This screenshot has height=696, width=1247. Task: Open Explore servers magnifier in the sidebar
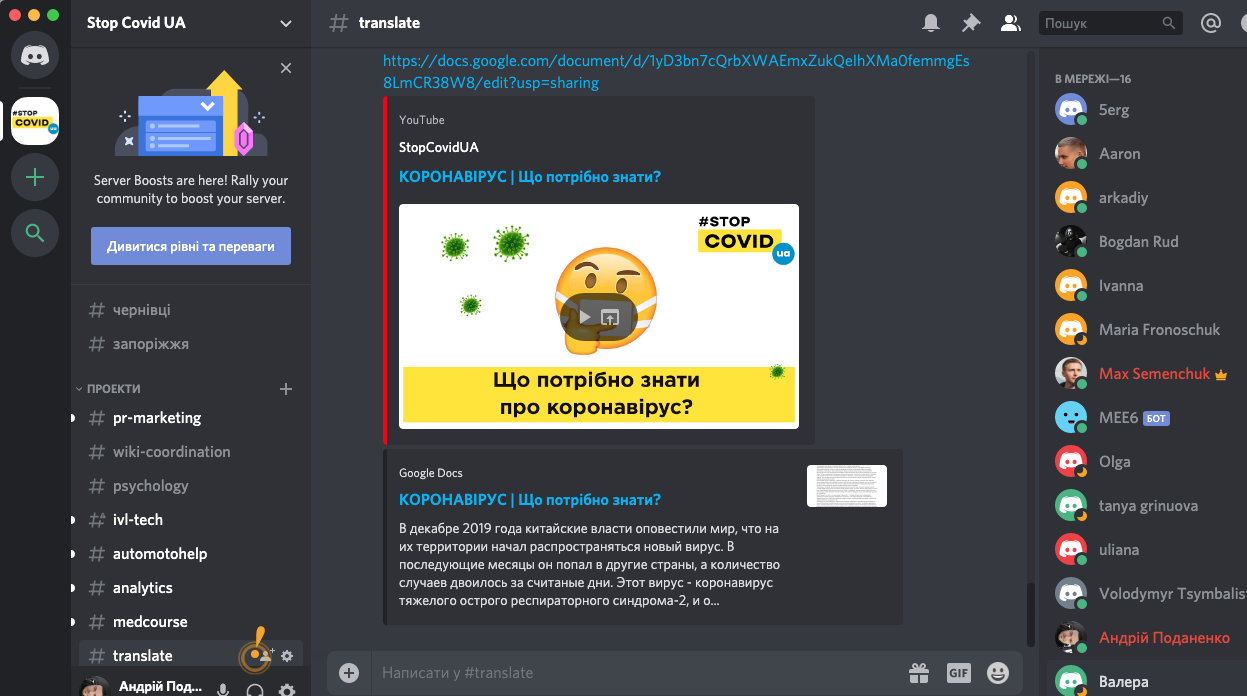click(x=35, y=234)
